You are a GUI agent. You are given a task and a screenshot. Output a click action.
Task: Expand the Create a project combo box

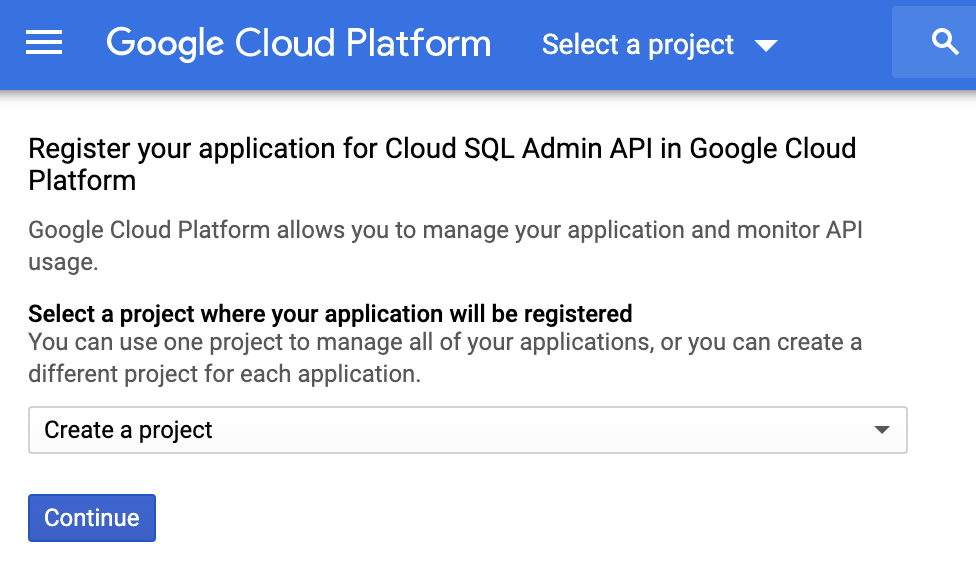point(467,430)
